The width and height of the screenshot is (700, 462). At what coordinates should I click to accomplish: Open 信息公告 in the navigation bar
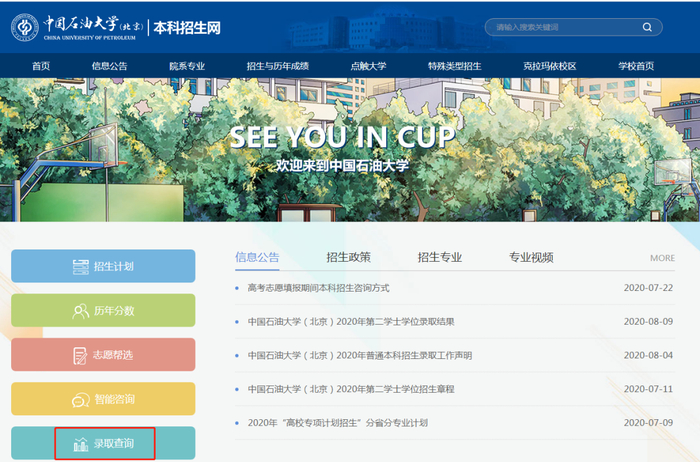click(x=109, y=66)
